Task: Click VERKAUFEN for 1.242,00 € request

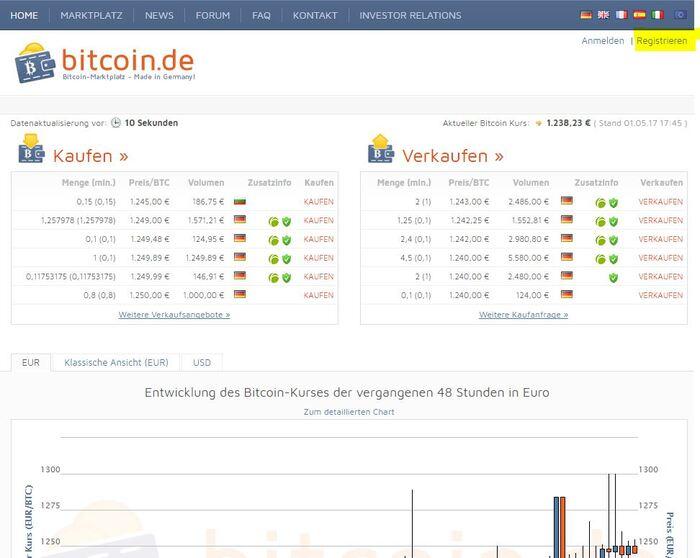Action: click(x=661, y=239)
